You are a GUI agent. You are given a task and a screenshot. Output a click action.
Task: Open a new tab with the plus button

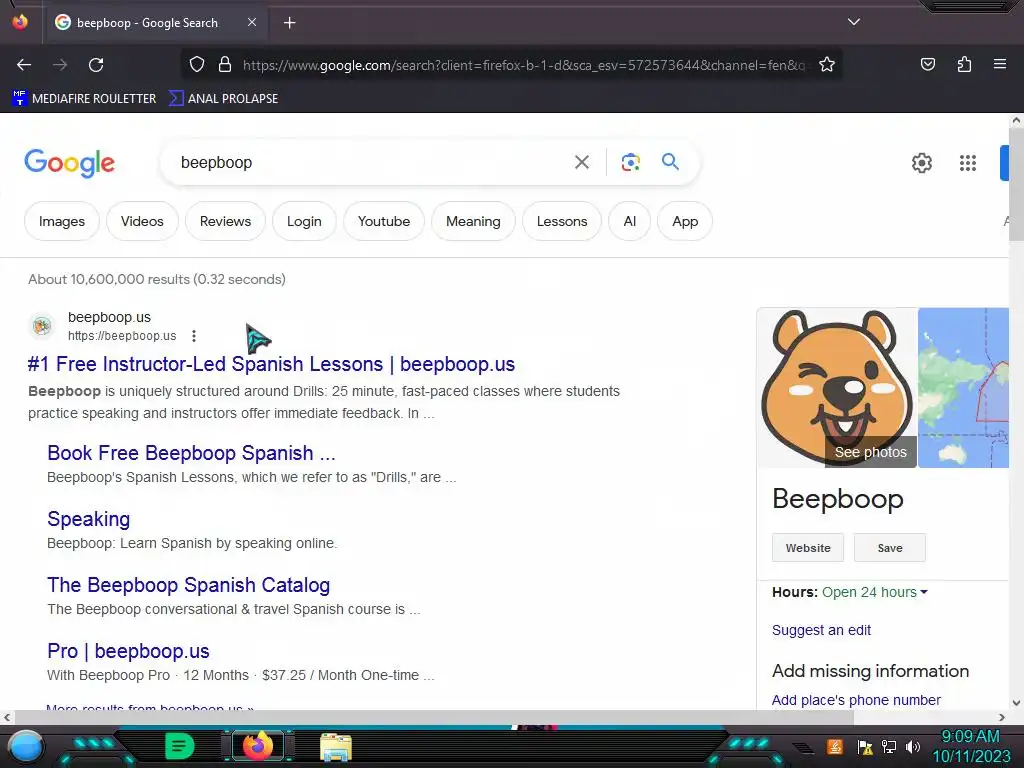(x=289, y=23)
